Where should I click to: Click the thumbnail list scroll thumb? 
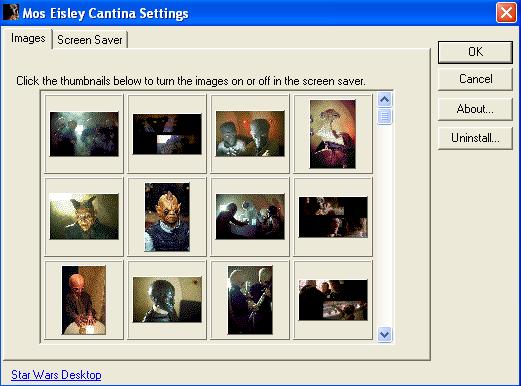point(385,116)
